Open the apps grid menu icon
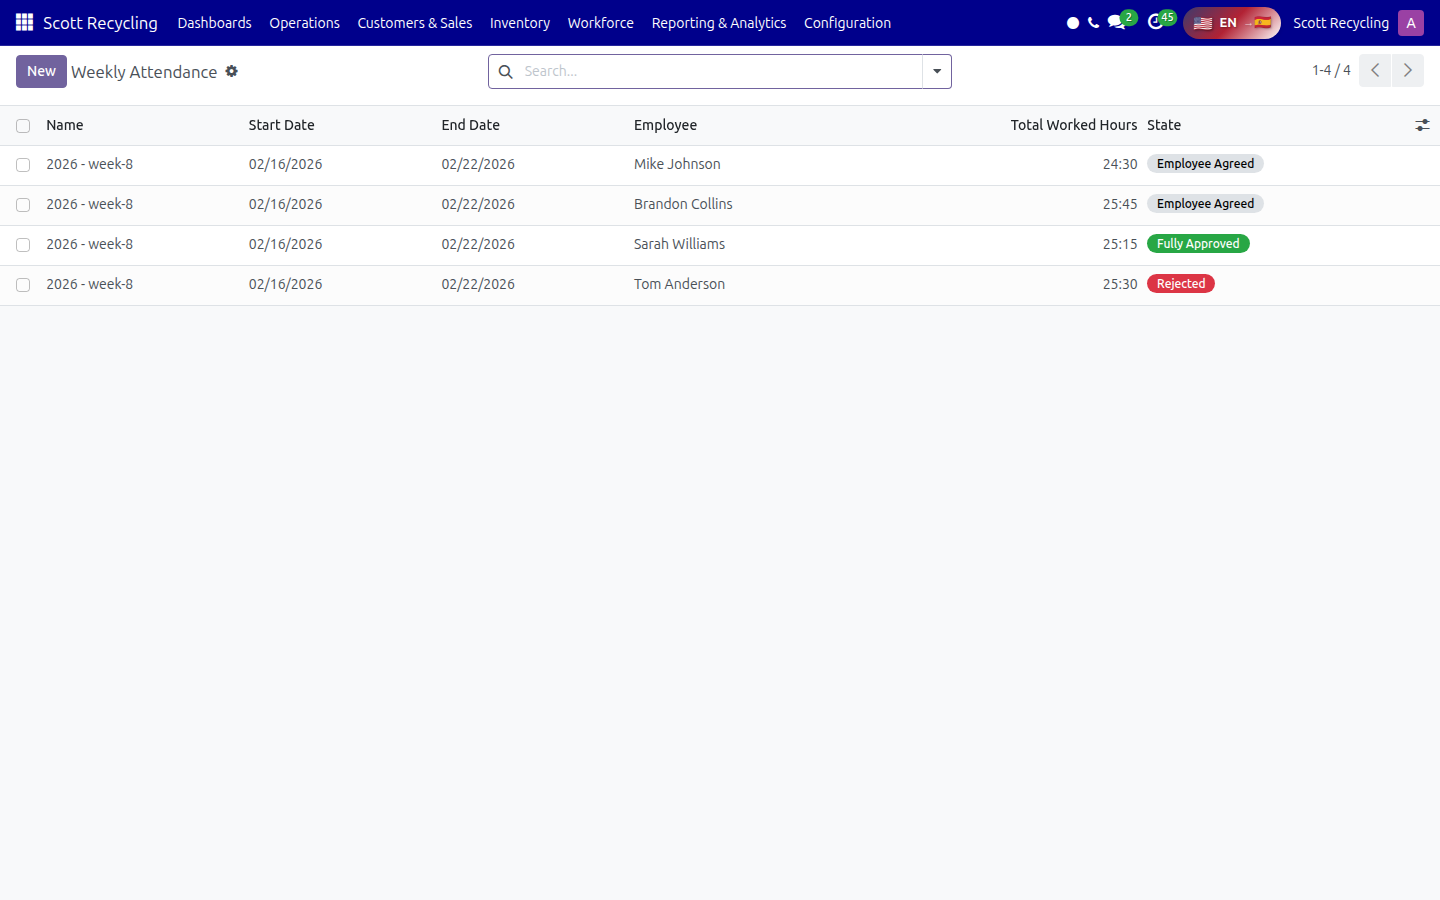 24,22
